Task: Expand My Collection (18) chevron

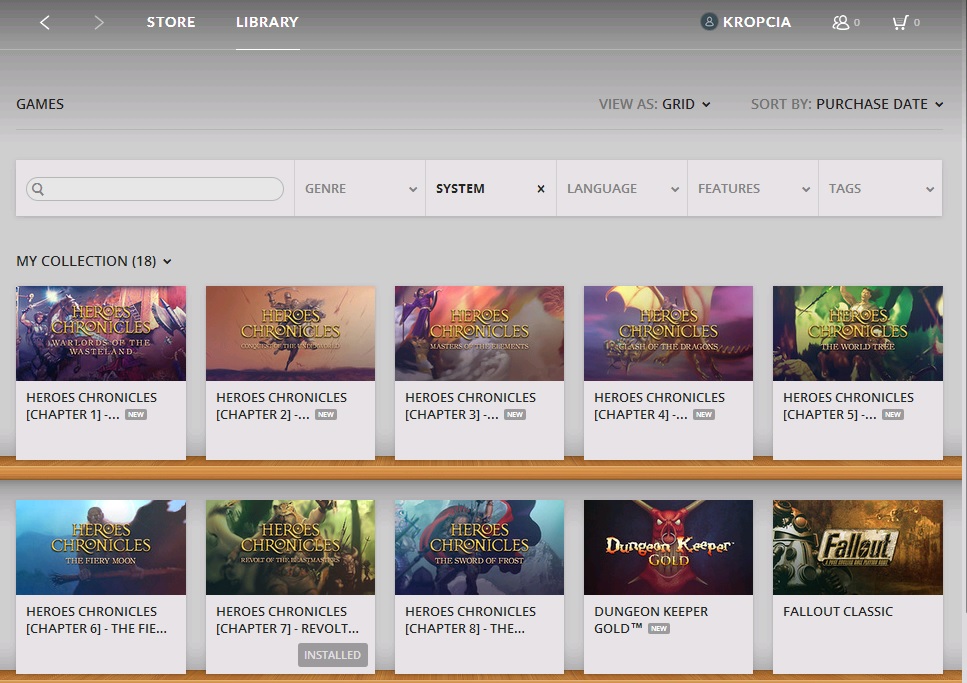Action: [167, 262]
